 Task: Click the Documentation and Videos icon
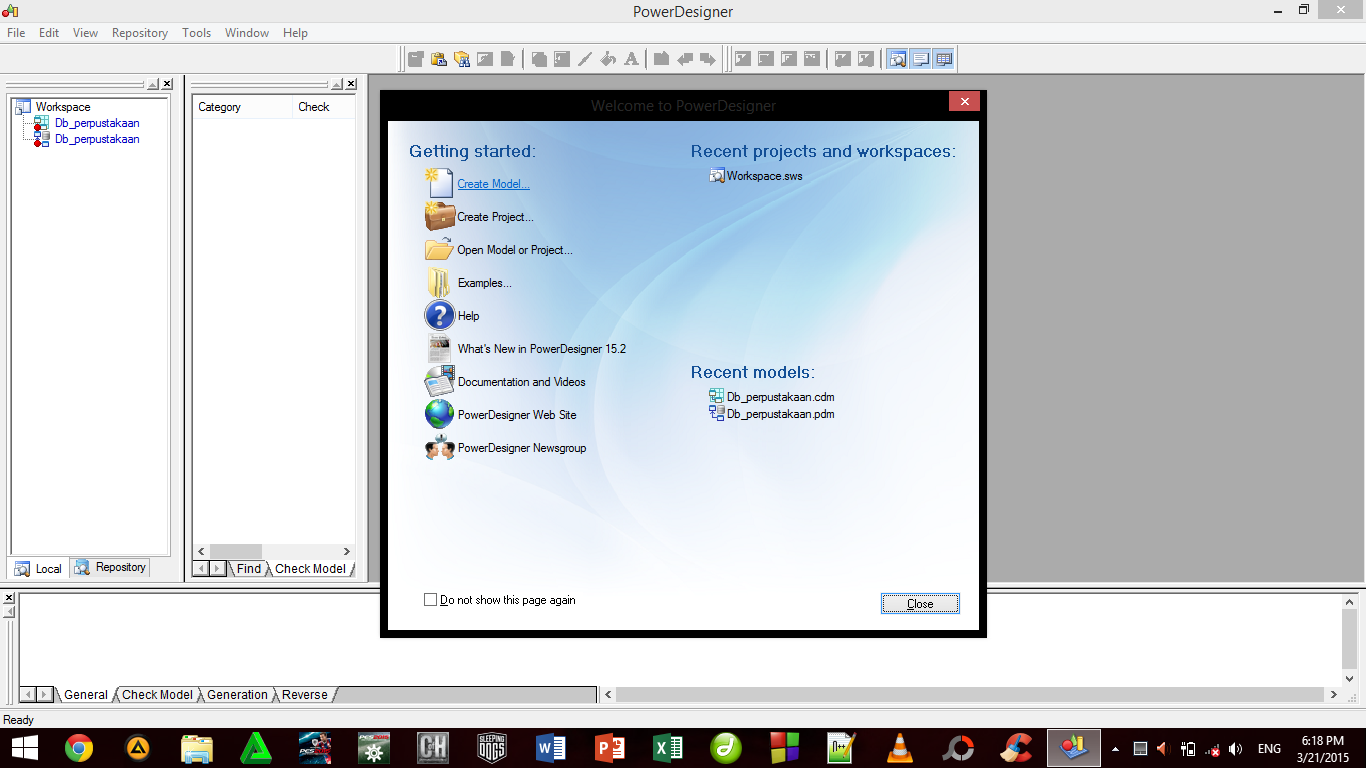click(x=440, y=381)
